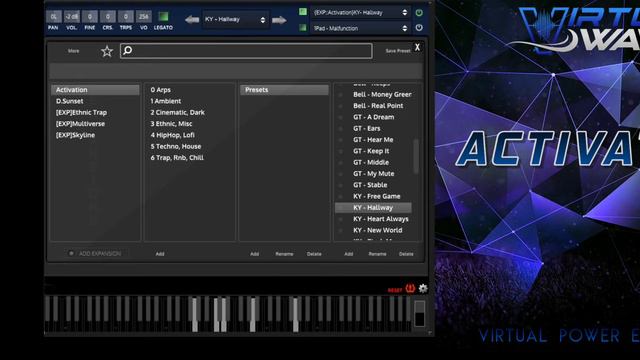The image size is (640, 360).
Task: Select the Activation bank
Action: click(95, 90)
